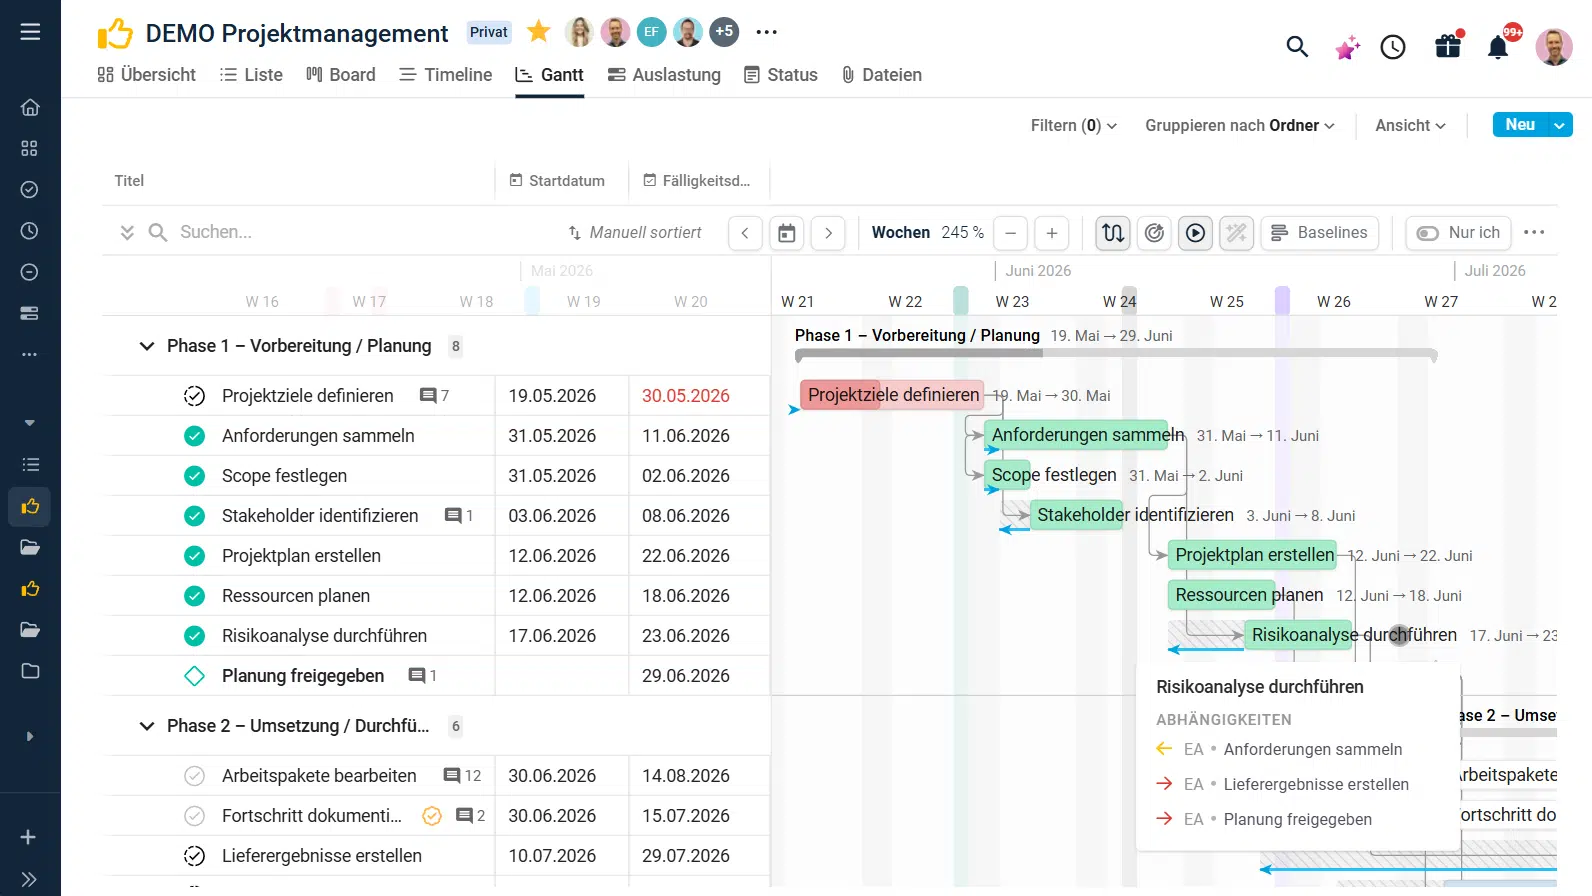The width and height of the screenshot is (1592, 896).
Task: Uncheck the Projektplan erstellen task
Action: coord(195,556)
